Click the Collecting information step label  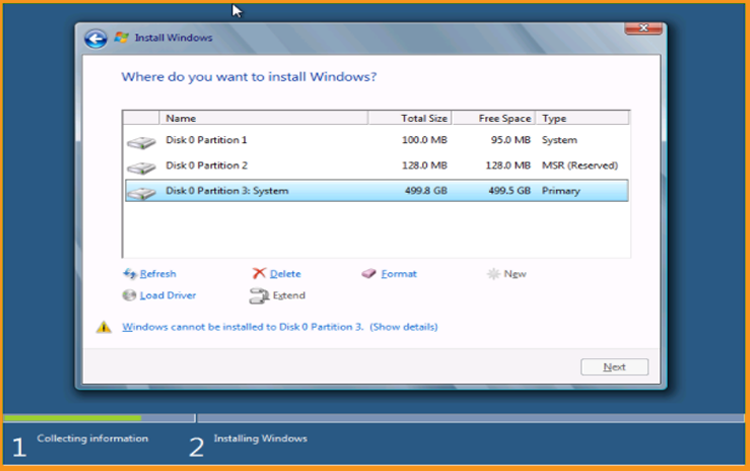pos(93,438)
